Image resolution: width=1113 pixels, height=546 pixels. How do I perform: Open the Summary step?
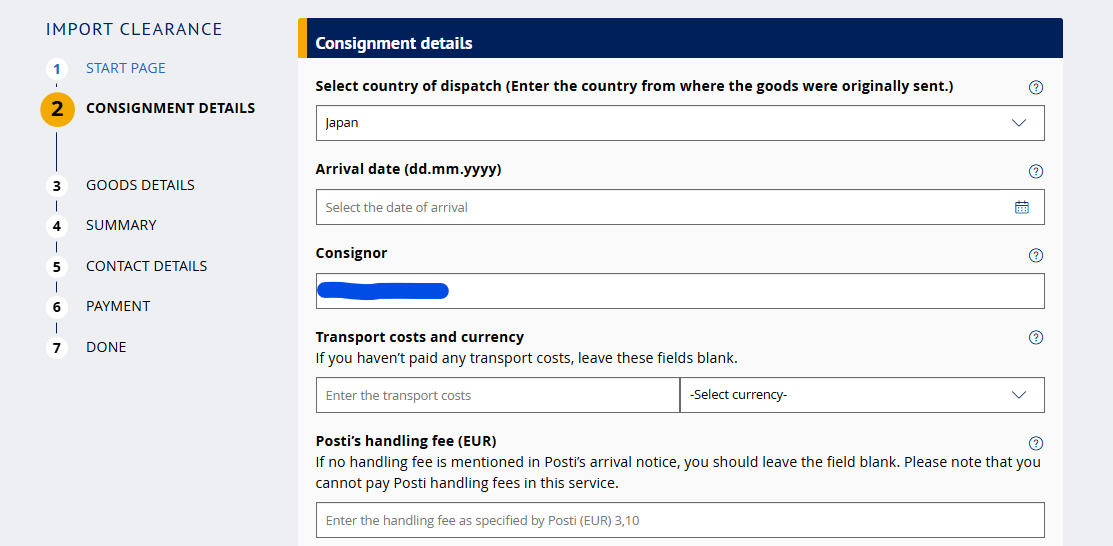point(121,225)
